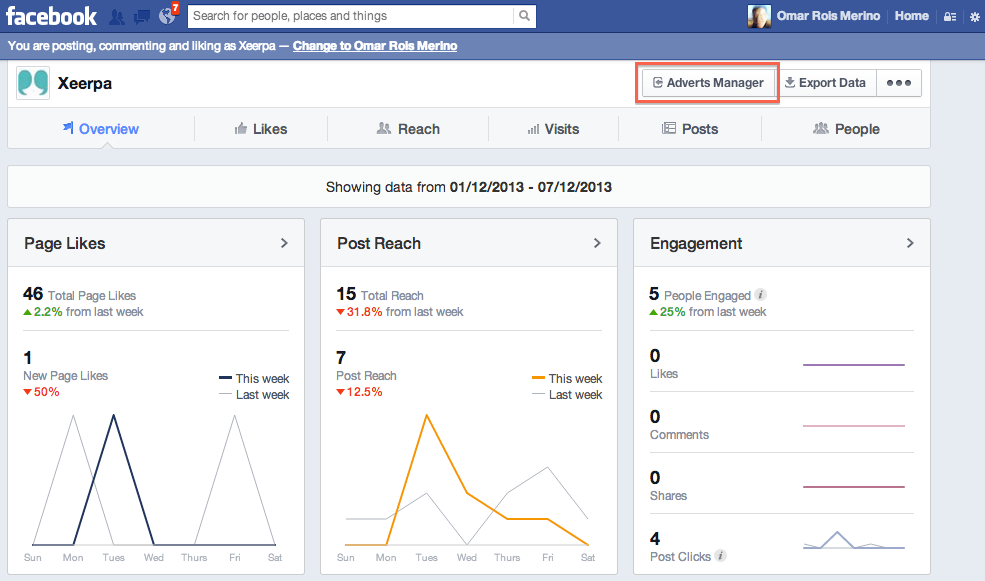The width and height of the screenshot is (985, 581).
Task: Click Change to Omar Rois Merino link
Action: [374, 46]
